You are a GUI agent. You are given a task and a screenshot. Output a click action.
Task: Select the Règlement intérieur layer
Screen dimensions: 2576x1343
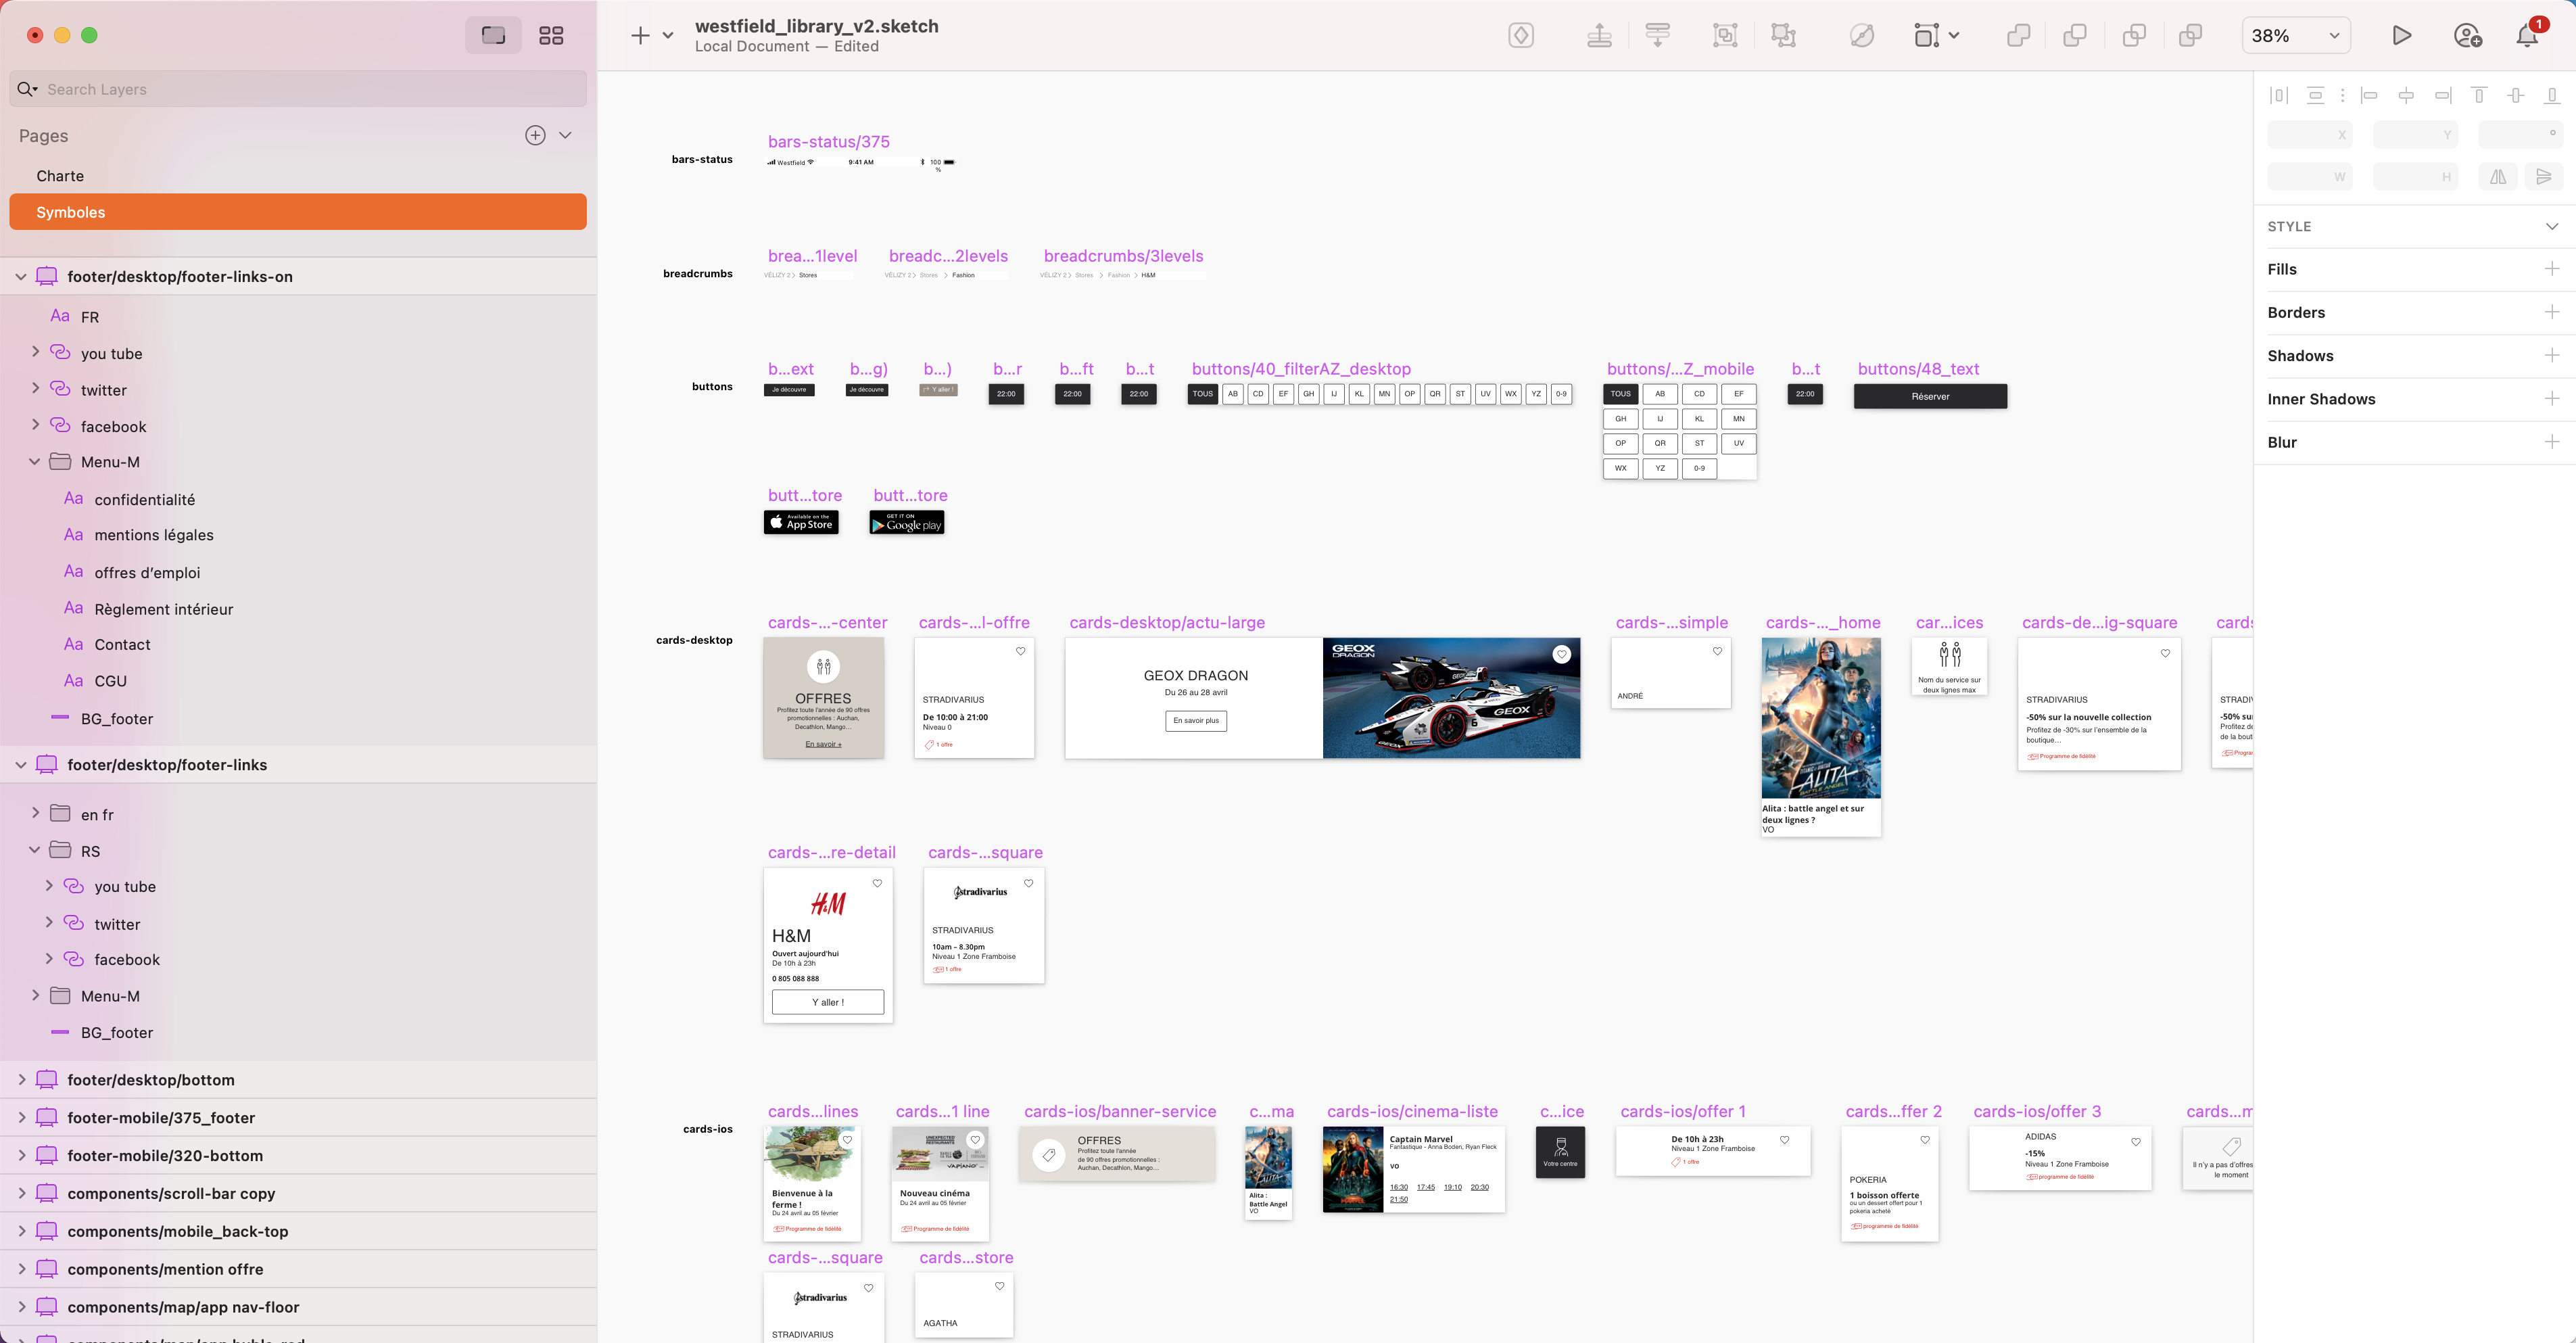coord(164,609)
